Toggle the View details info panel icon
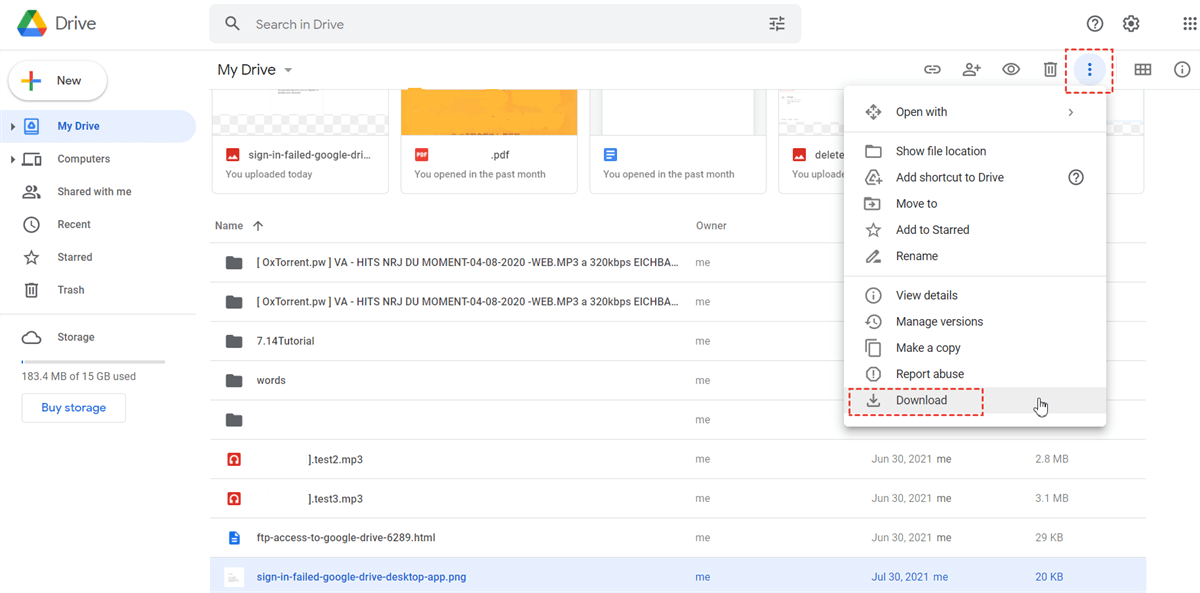Image resolution: width=1200 pixels, height=593 pixels. point(1182,70)
